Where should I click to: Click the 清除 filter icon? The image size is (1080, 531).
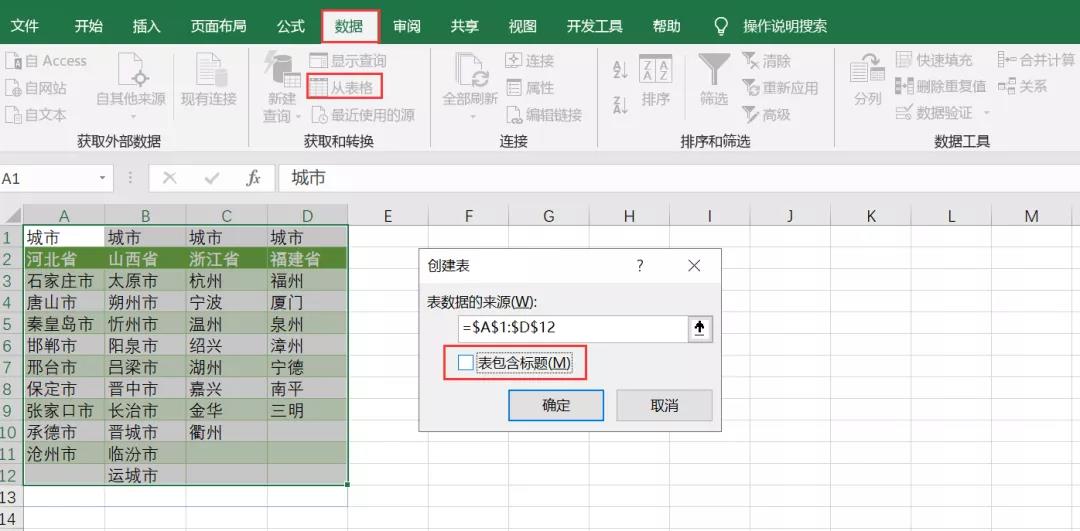[x=750, y=61]
